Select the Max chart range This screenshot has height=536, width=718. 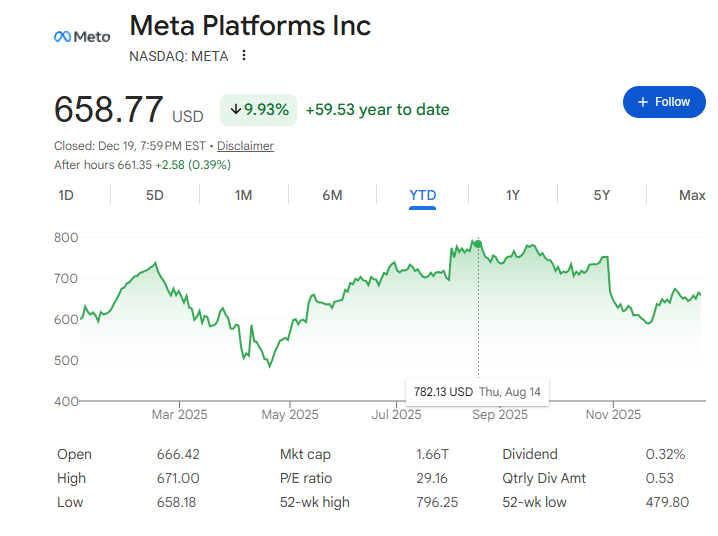[692, 195]
